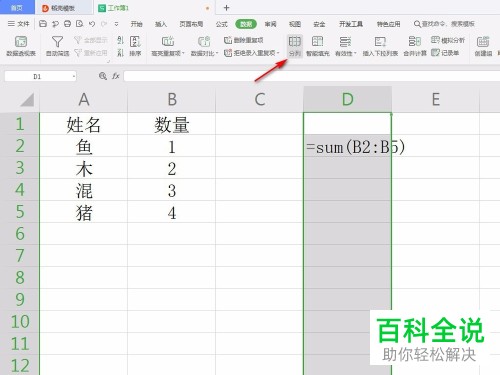
Task: Click the plus button to add tab
Action: coord(226,8)
